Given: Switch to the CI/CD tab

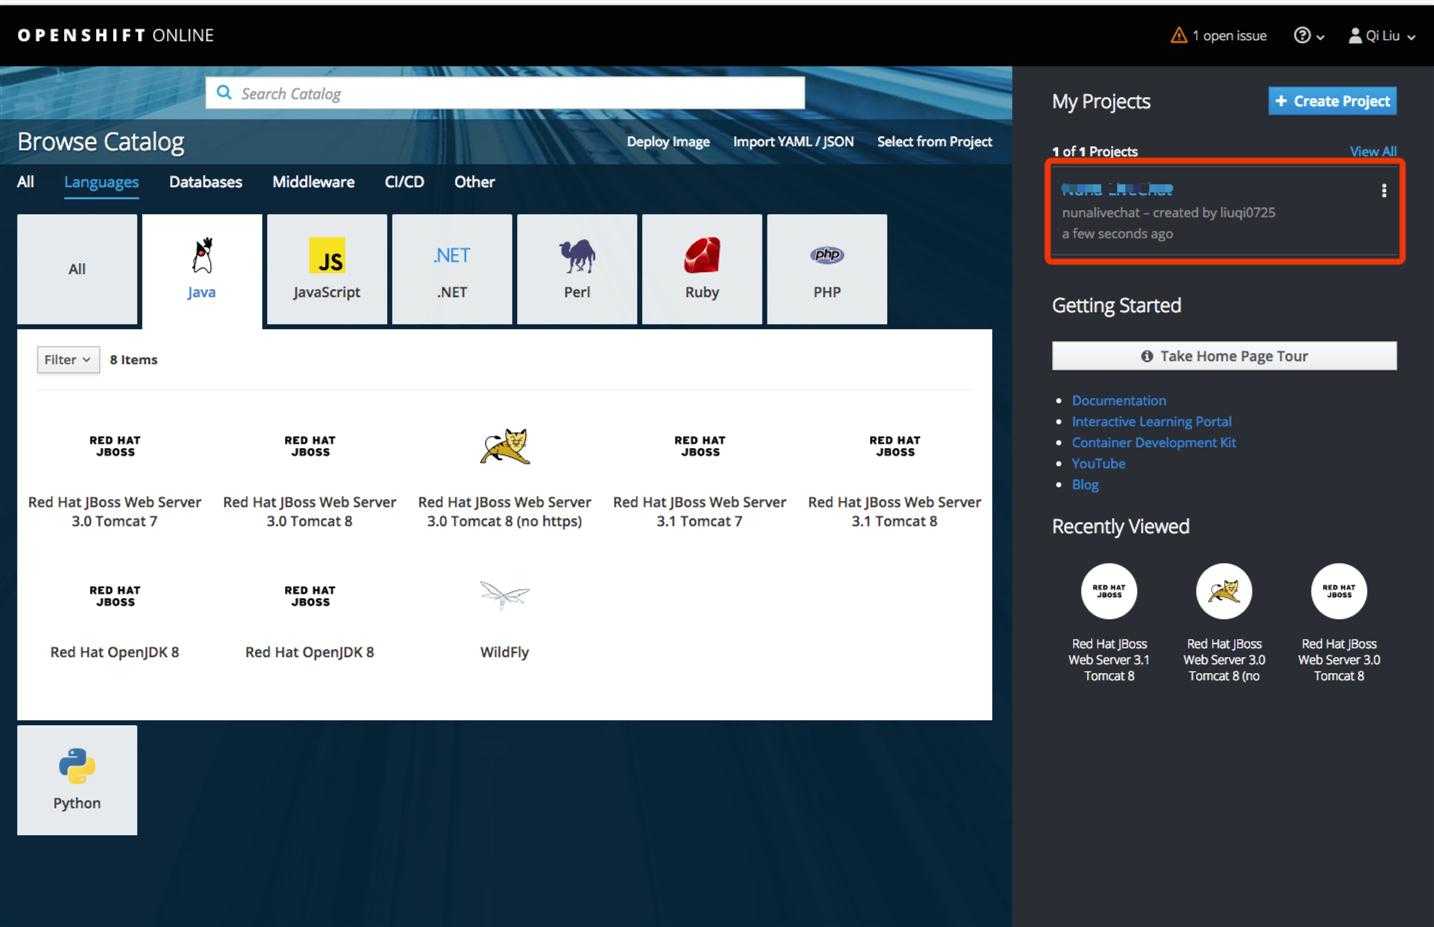Looking at the screenshot, I should click(x=404, y=182).
